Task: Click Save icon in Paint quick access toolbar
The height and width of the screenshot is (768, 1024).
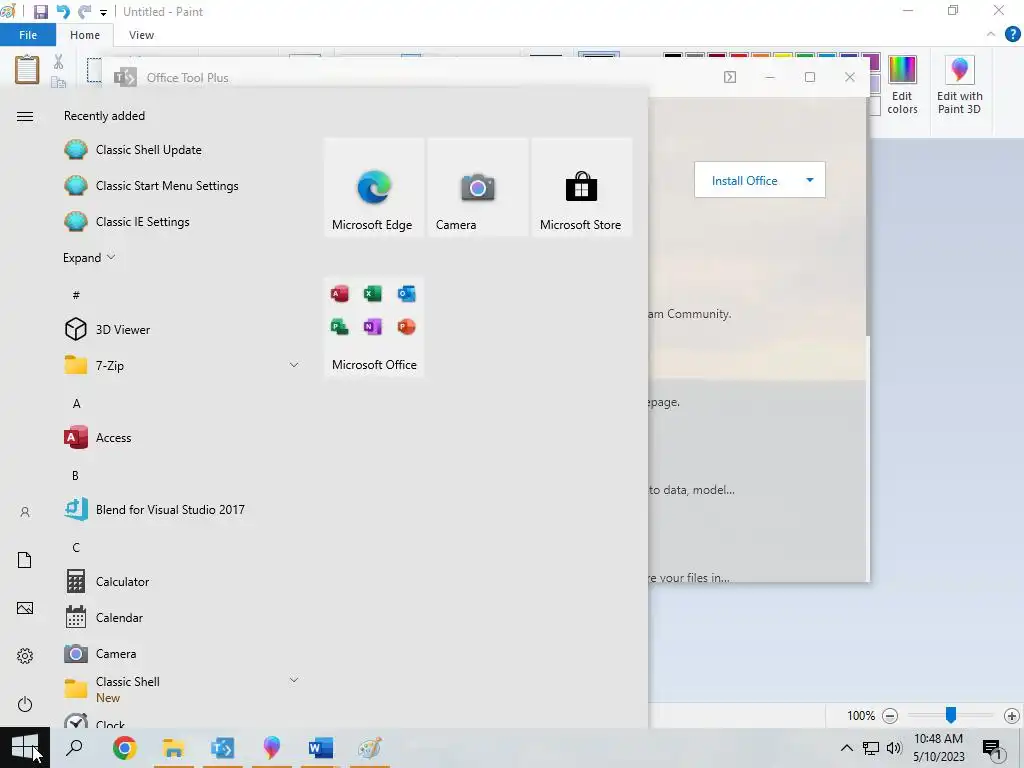Action: pyautogui.click(x=40, y=12)
